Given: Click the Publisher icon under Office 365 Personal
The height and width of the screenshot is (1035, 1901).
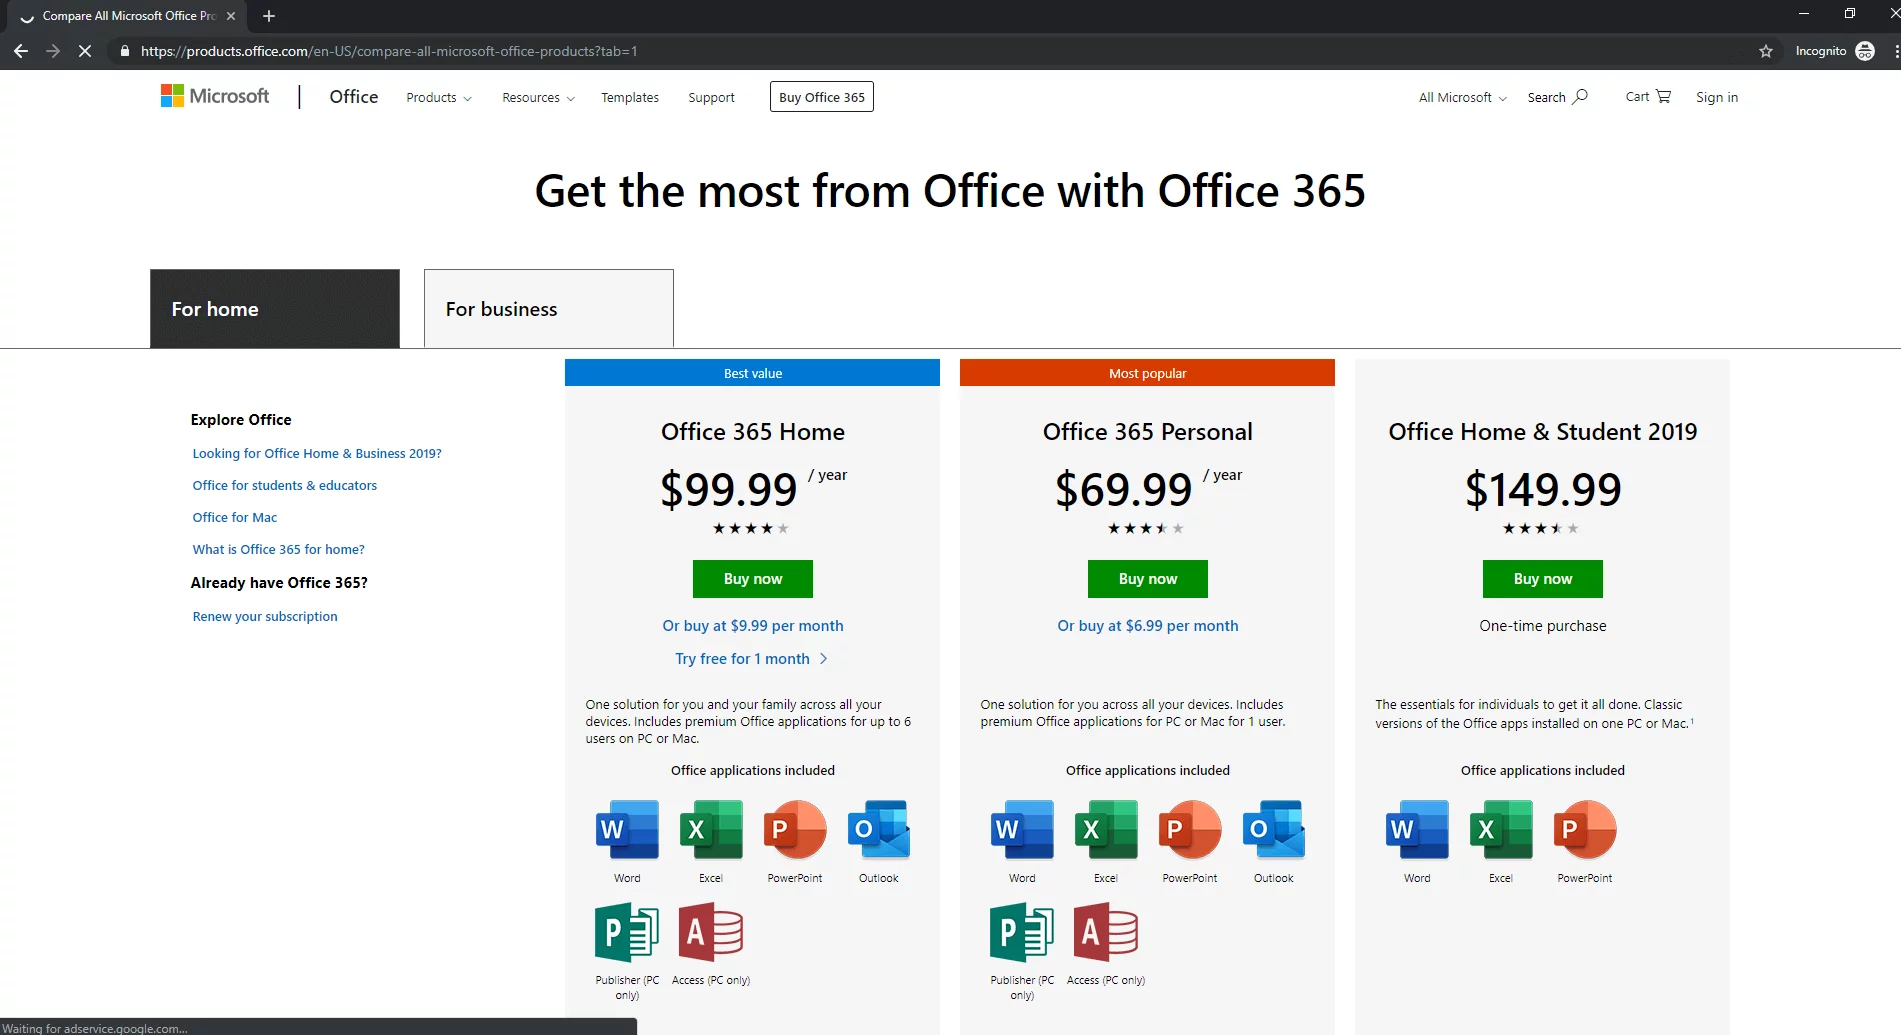Looking at the screenshot, I should [1022, 932].
